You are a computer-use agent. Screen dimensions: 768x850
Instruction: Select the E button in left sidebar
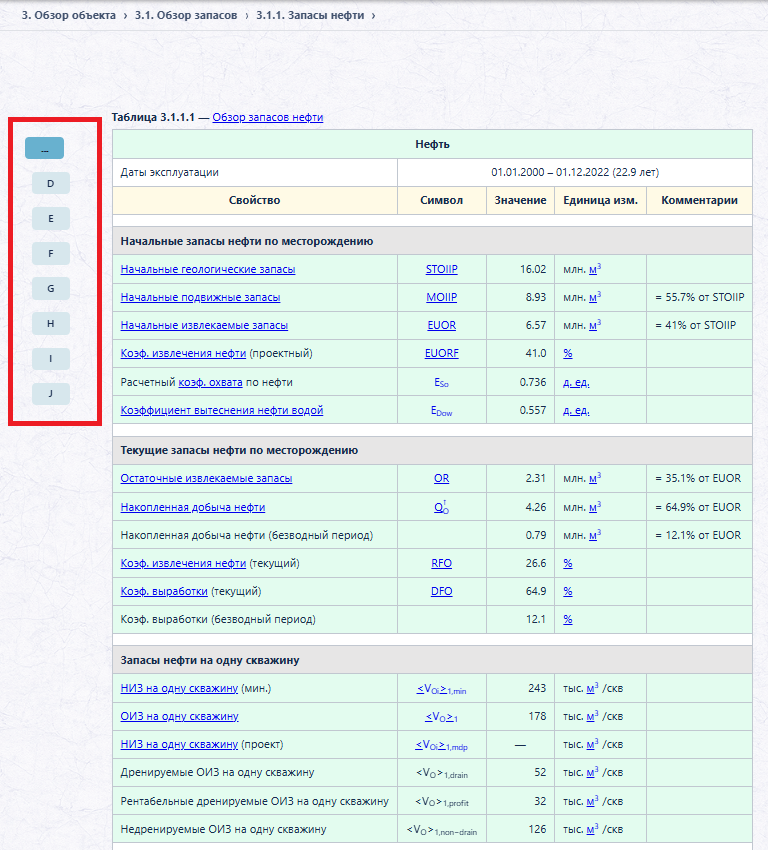[50, 218]
